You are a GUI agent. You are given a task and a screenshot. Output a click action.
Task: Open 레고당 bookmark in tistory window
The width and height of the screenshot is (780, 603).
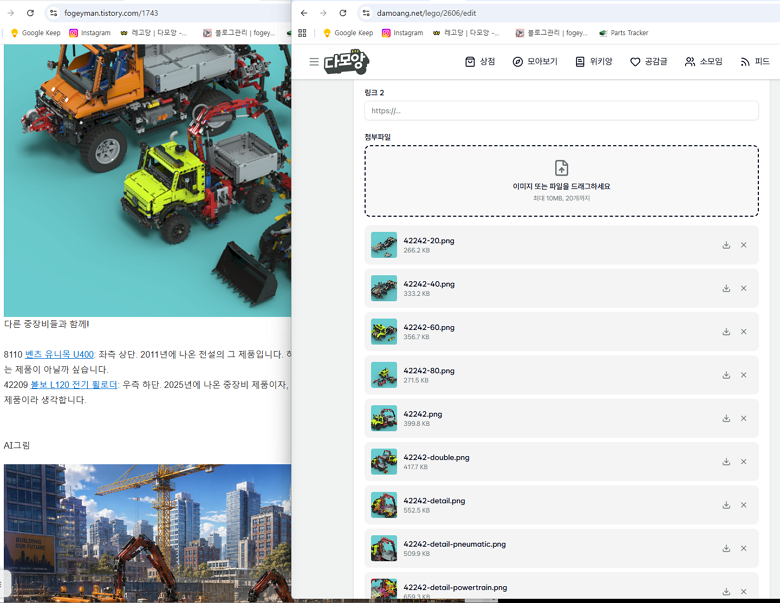pyautogui.click(x=153, y=33)
